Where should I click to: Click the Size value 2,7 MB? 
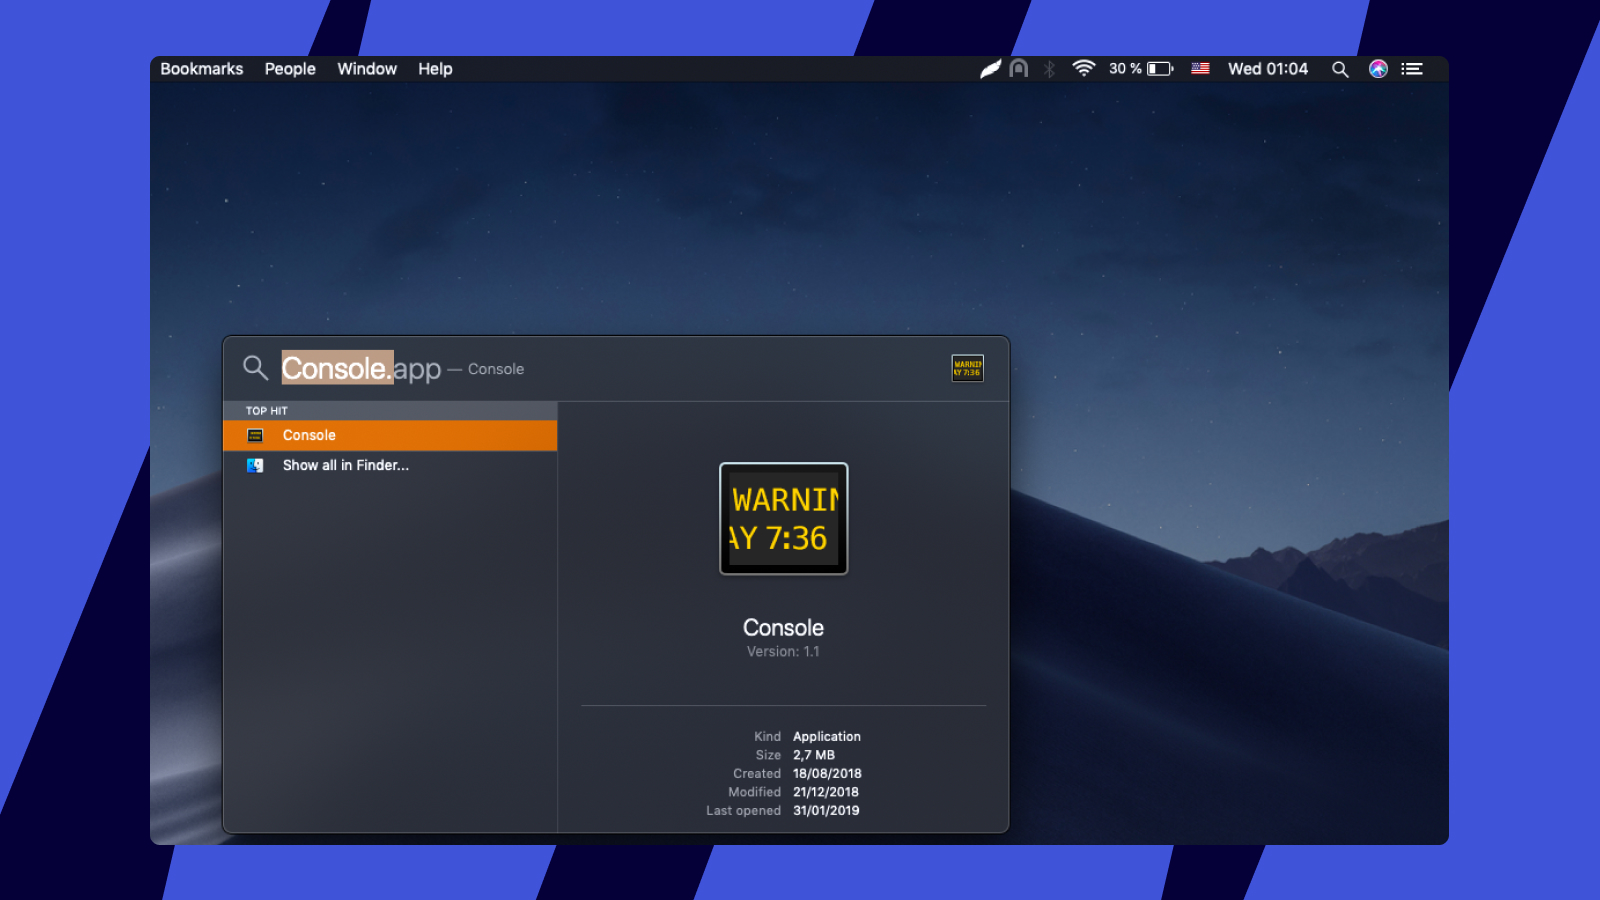[814, 755]
